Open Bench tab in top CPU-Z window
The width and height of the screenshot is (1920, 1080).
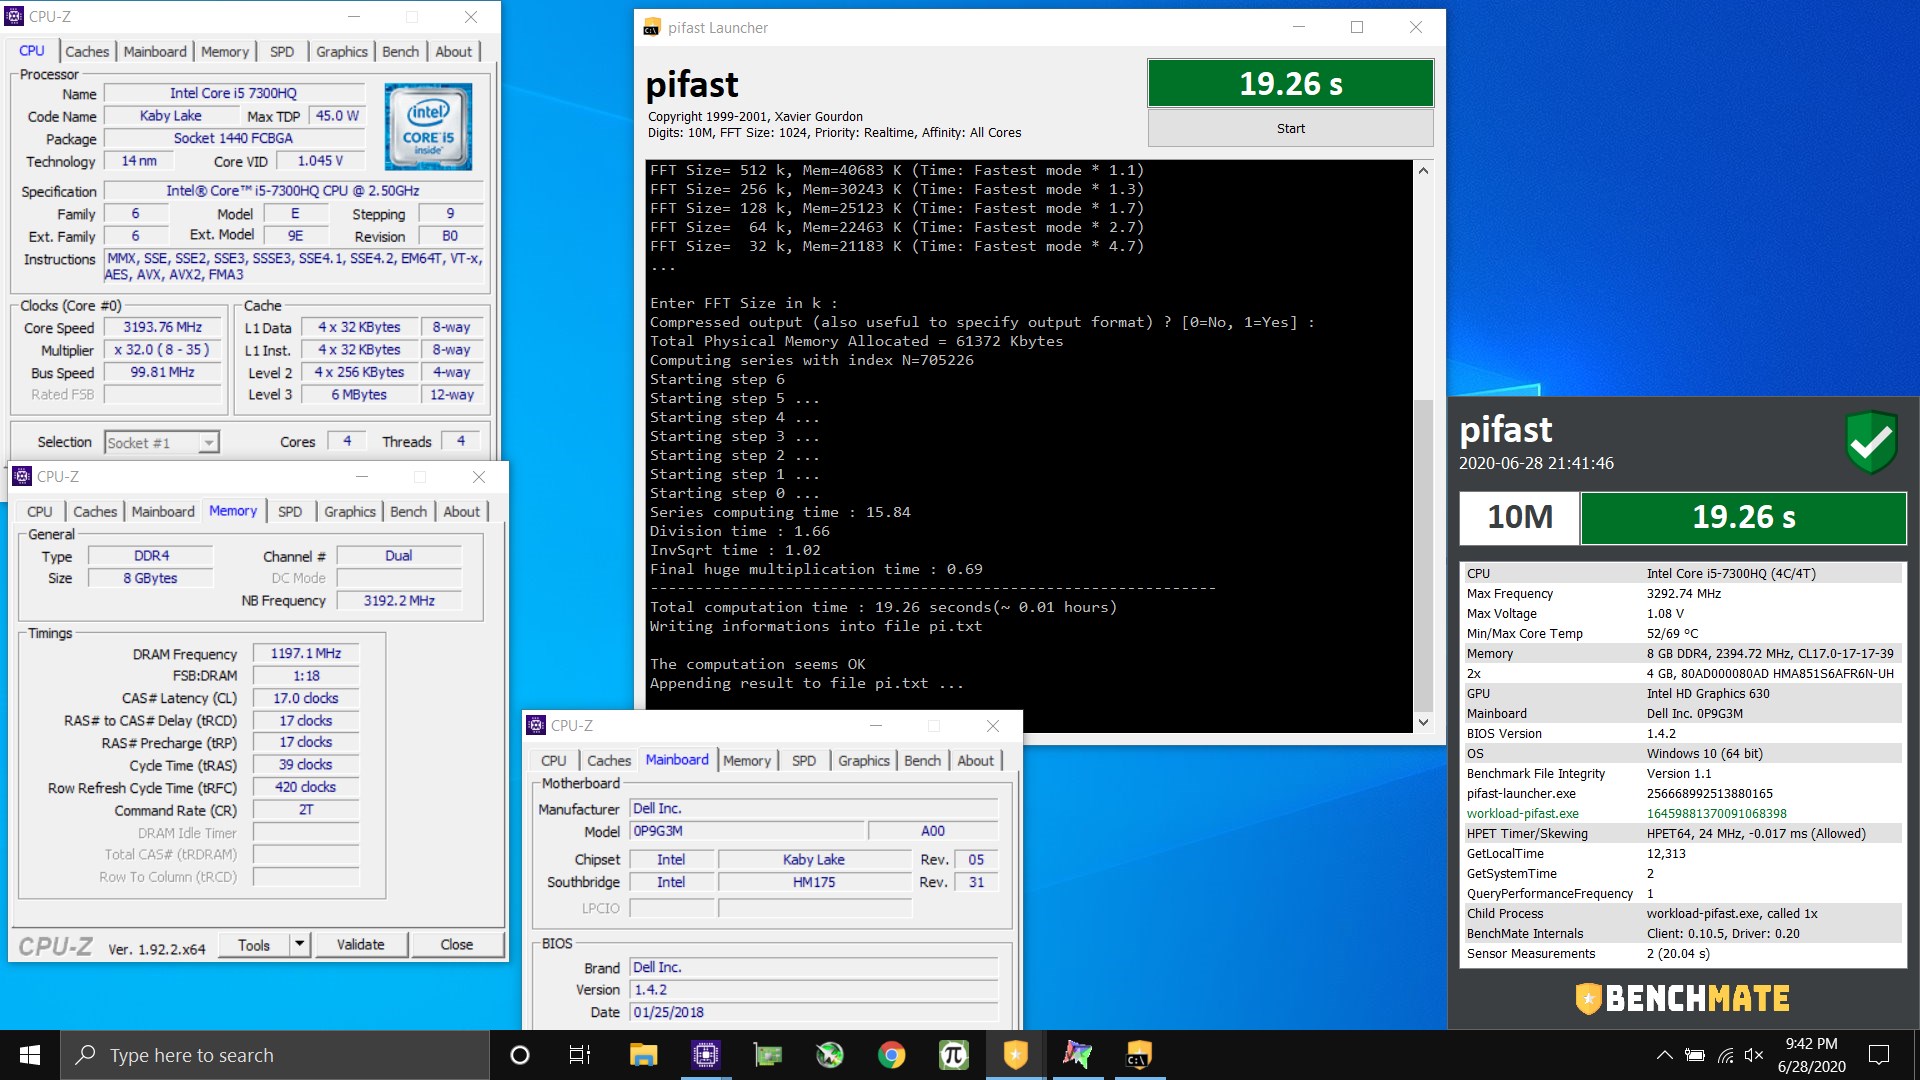[x=400, y=51]
